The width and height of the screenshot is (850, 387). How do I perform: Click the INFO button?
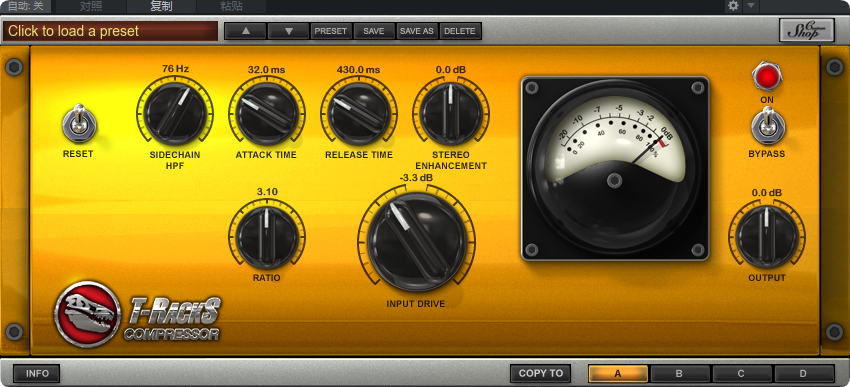coord(37,373)
